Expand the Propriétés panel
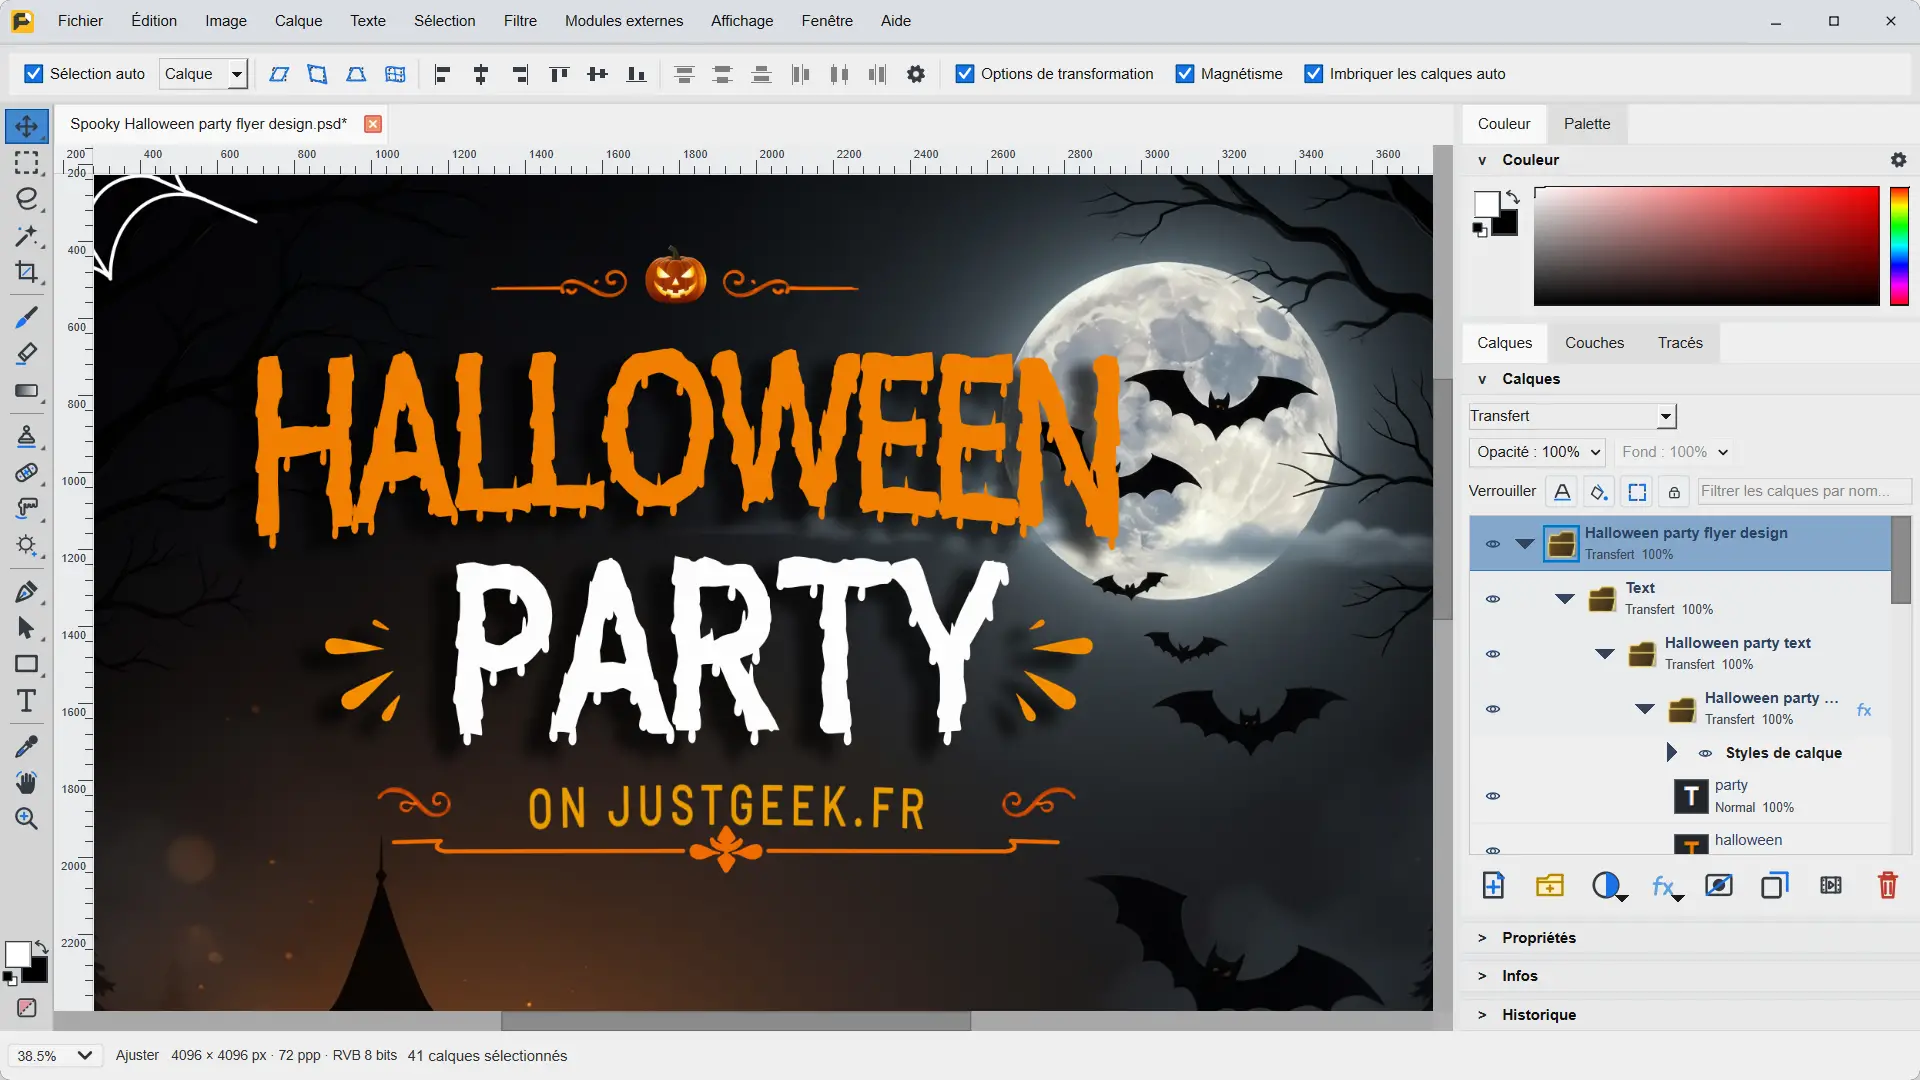 point(1539,938)
